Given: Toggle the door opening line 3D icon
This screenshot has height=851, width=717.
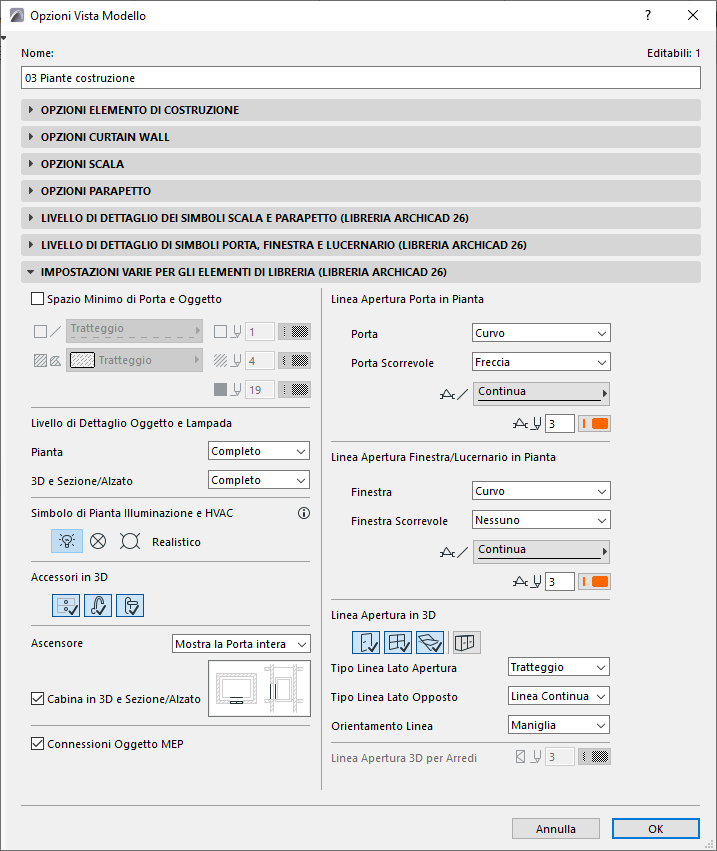Looking at the screenshot, I should pos(366,643).
